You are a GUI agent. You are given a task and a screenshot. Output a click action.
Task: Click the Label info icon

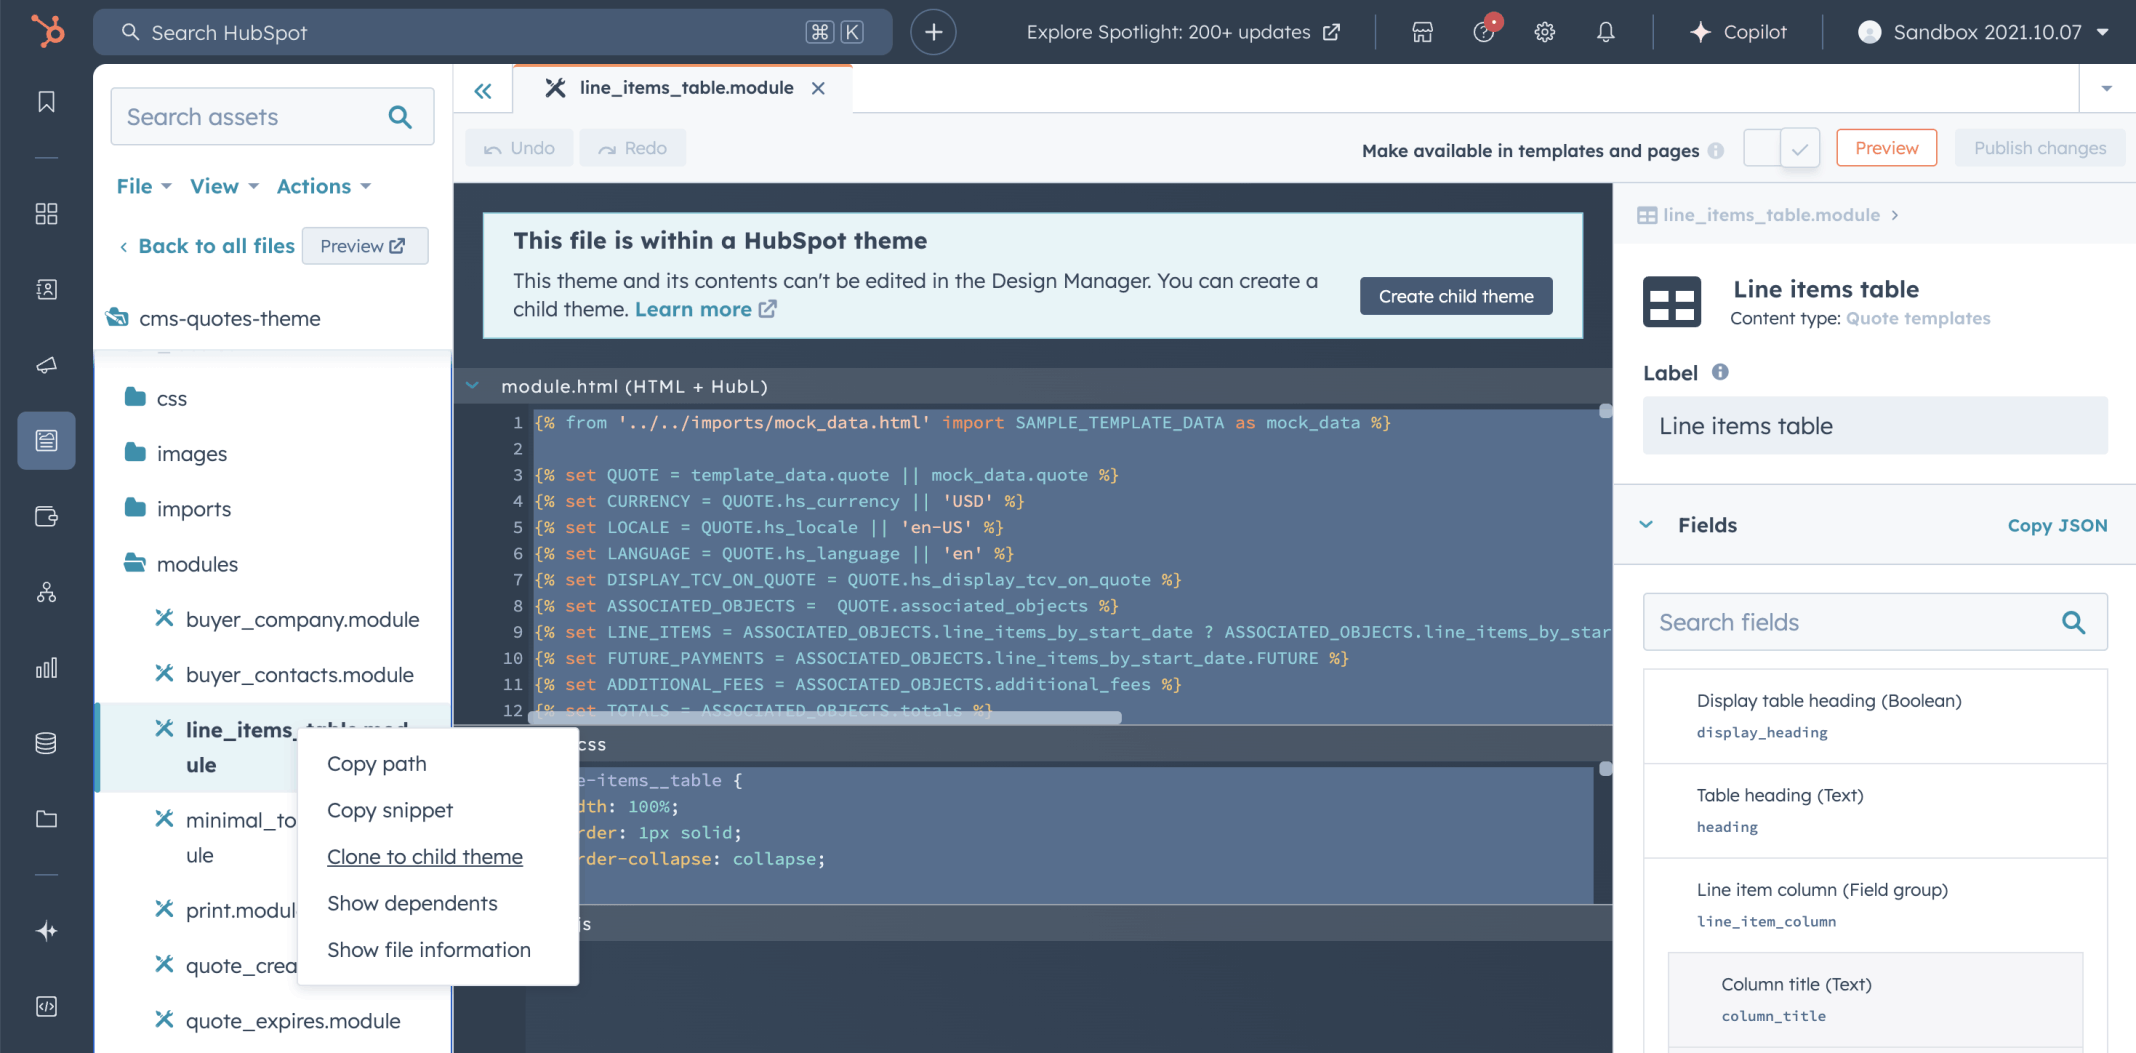point(1720,372)
